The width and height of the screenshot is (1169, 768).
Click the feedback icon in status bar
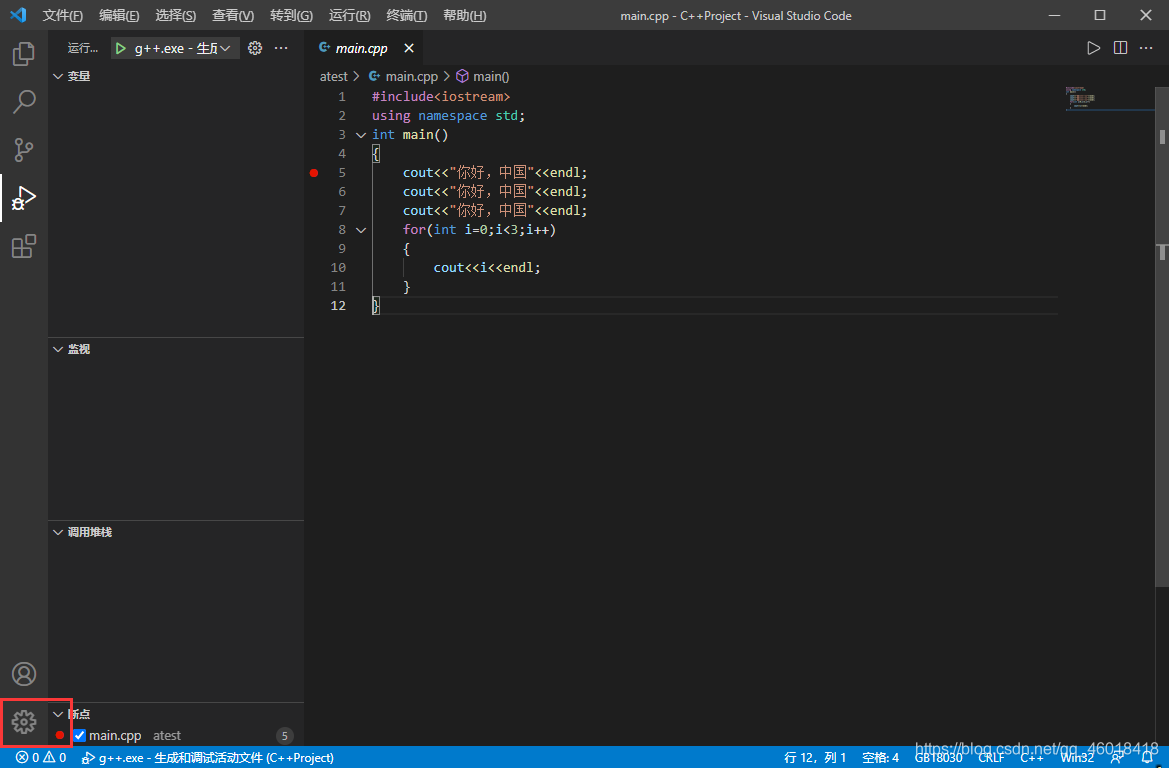pos(1117,758)
